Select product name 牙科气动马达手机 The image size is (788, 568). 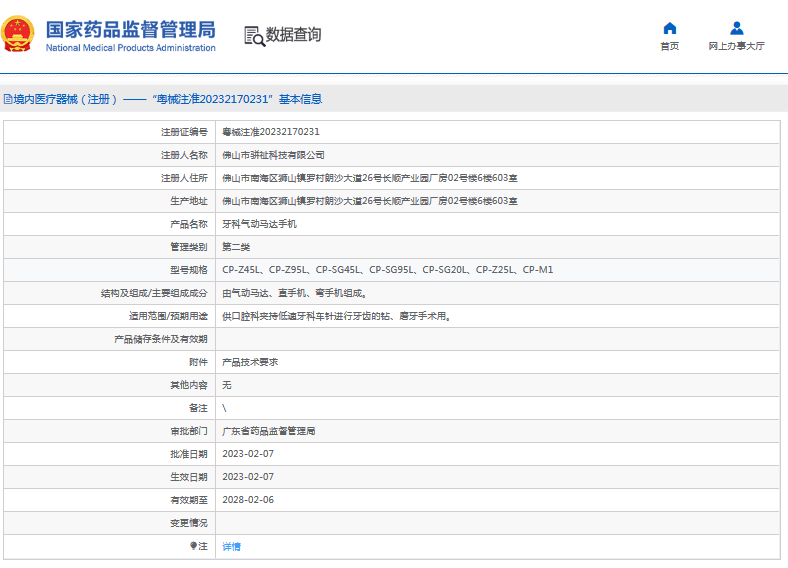(x=259, y=224)
